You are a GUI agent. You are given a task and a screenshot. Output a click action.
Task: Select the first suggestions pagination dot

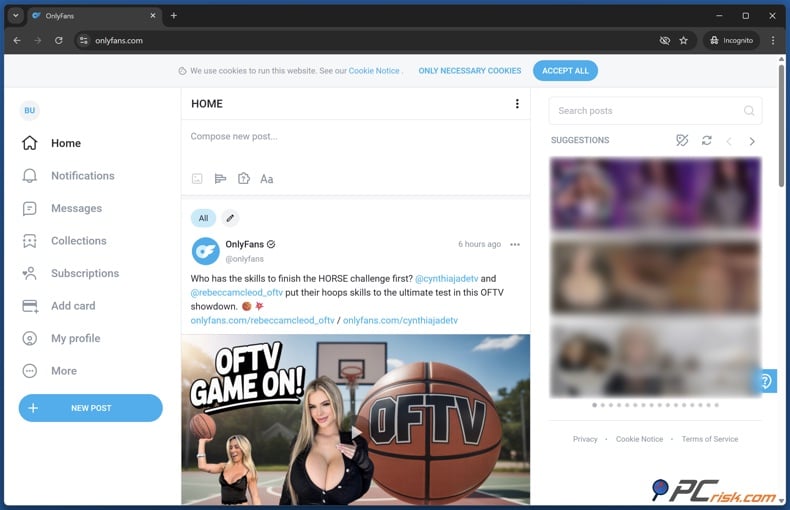click(x=595, y=405)
